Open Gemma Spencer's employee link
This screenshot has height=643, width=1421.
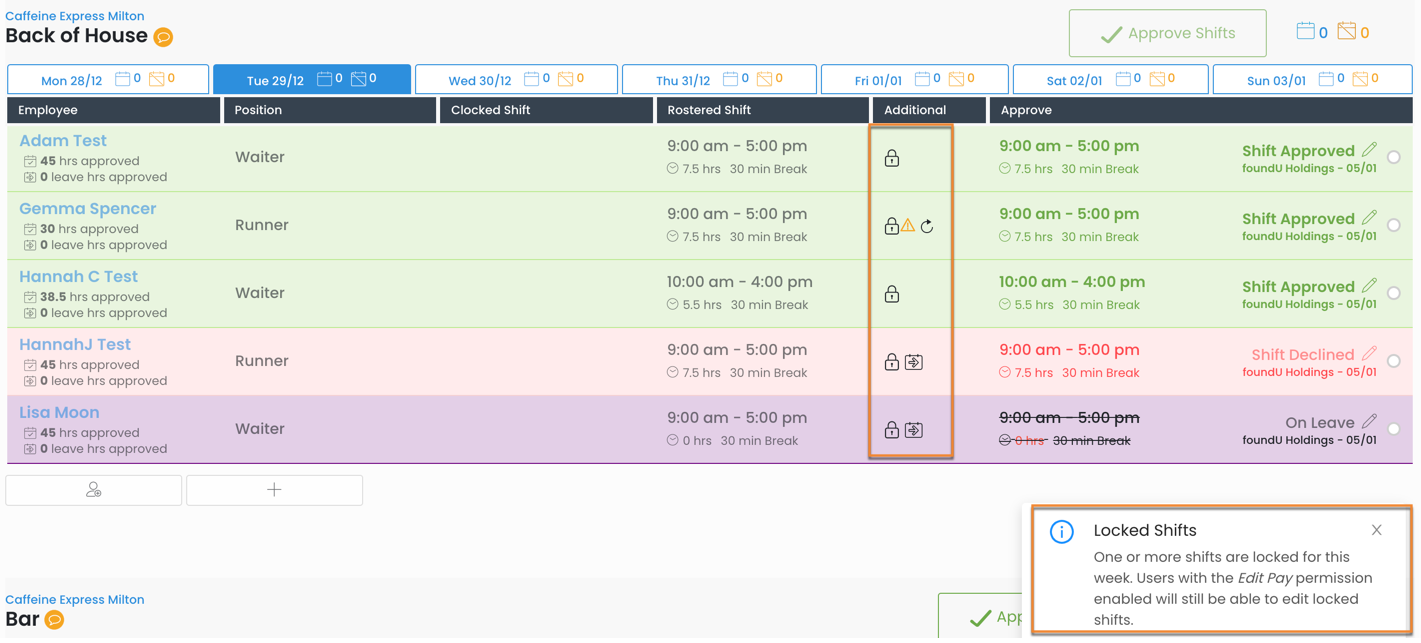[88, 208]
